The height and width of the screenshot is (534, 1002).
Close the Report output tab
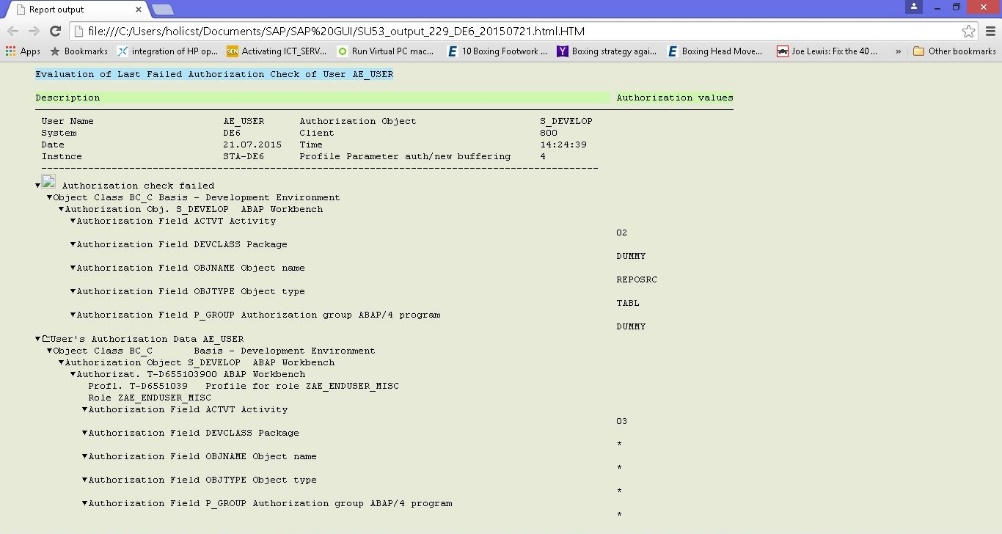coord(139,10)
